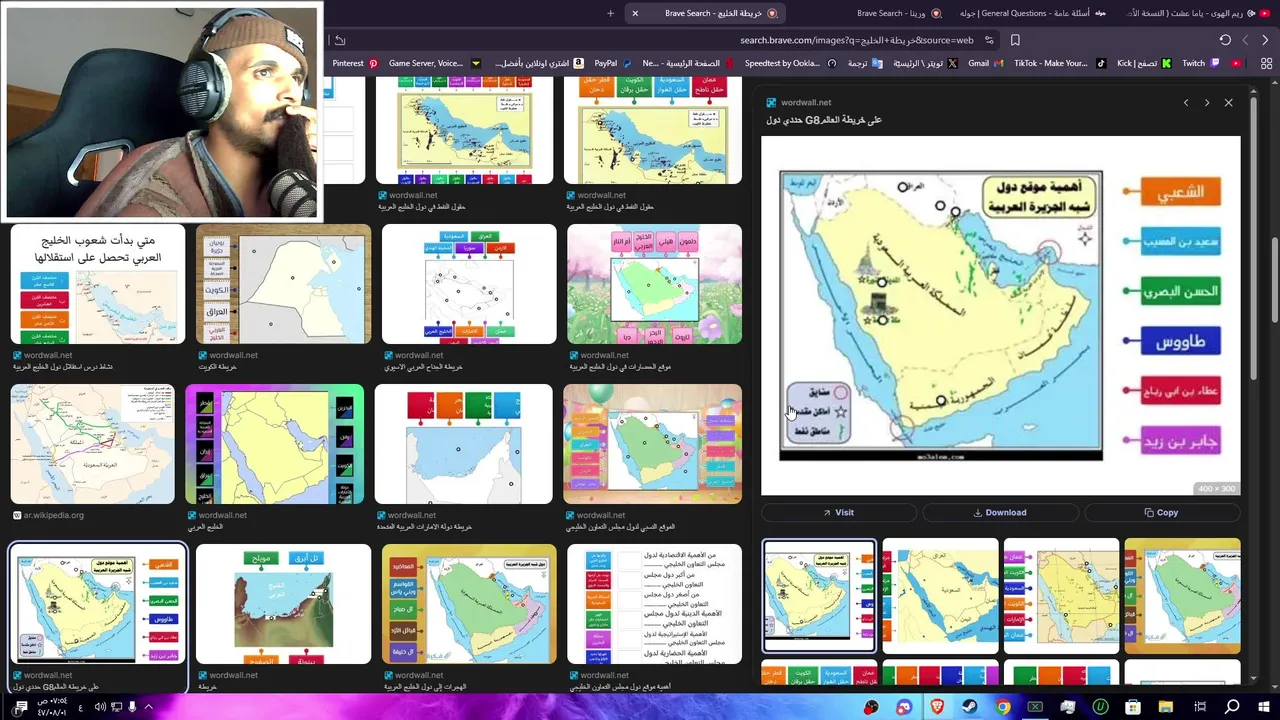Open a new browser tab

610,13
